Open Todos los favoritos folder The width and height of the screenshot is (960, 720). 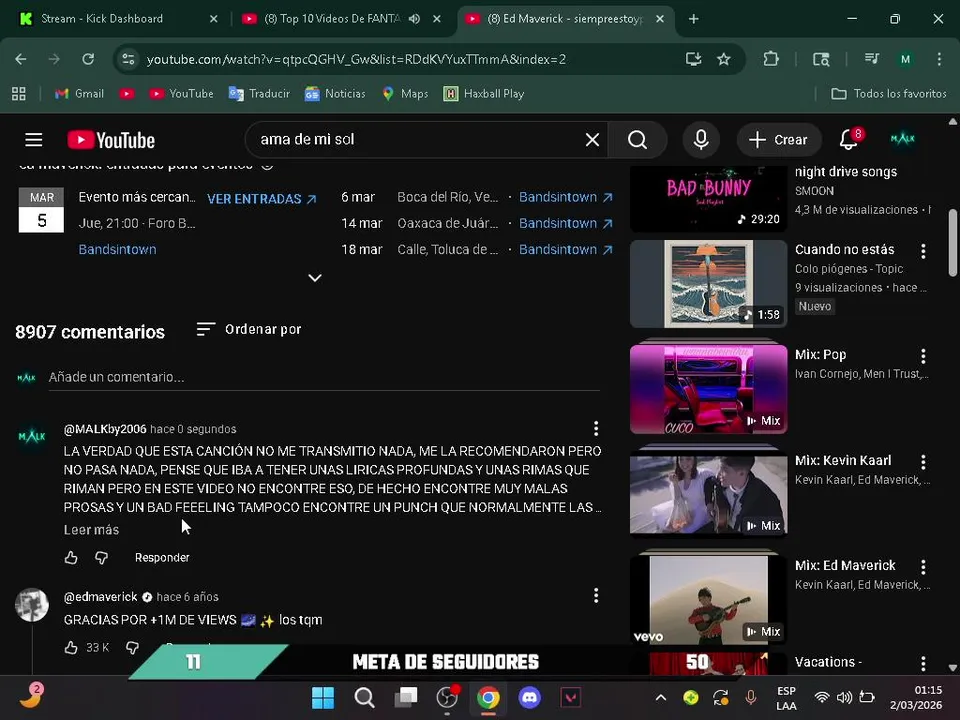click(x=888, y=94)
